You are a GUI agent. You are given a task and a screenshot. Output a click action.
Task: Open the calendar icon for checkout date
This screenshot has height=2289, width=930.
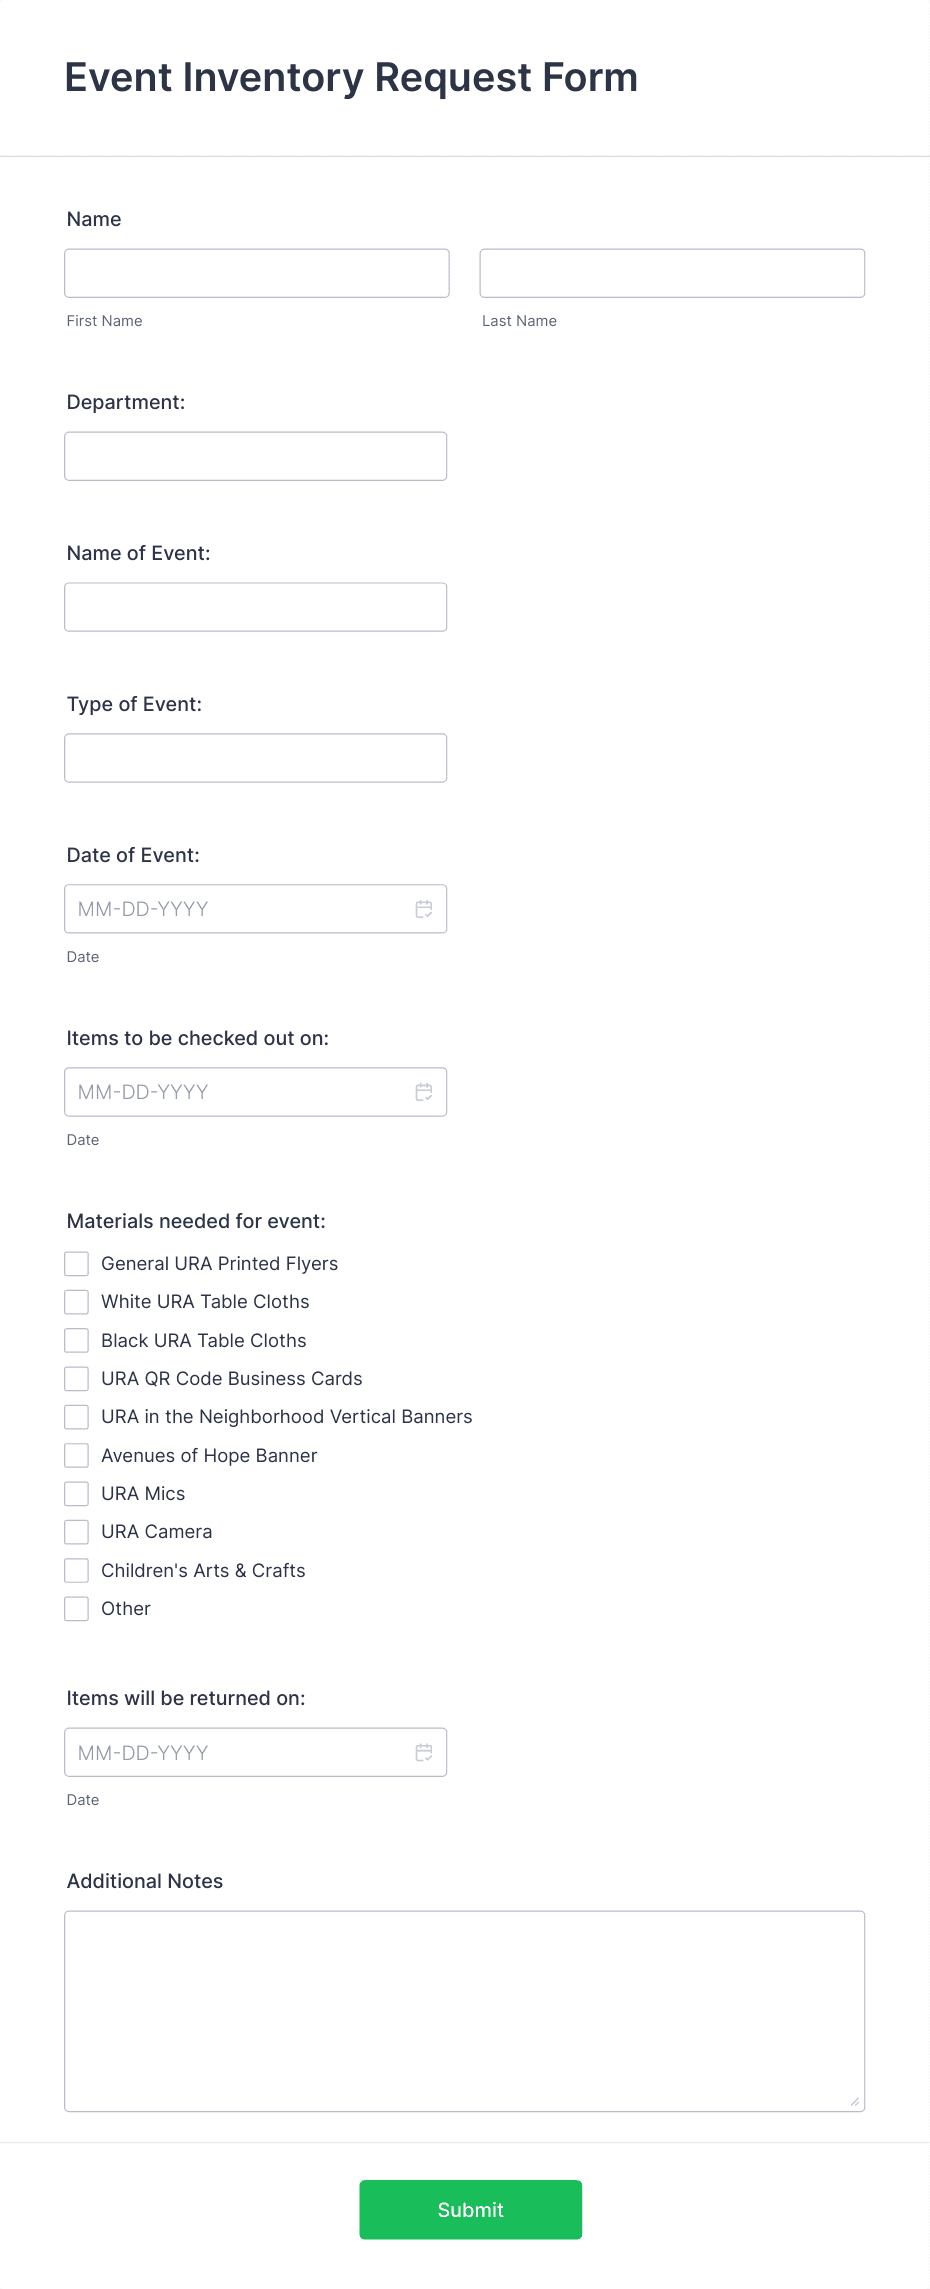click(423, 1091)
